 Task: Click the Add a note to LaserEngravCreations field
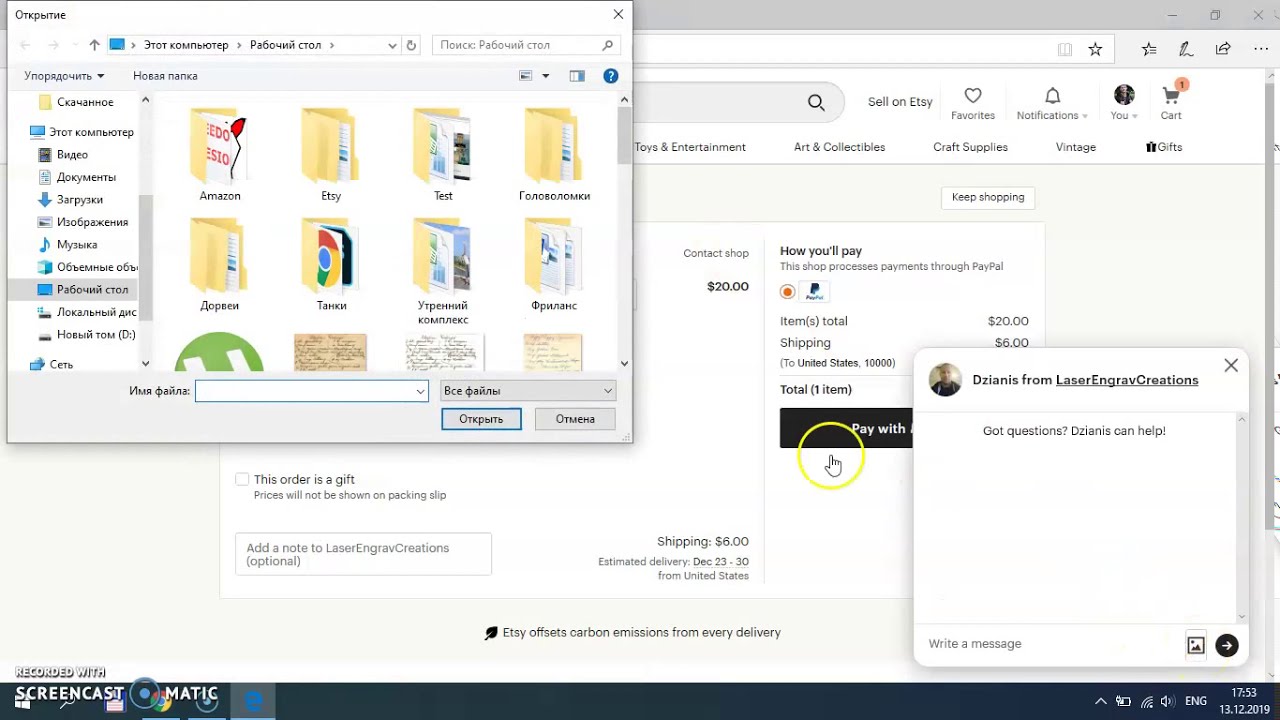coord(363,554)
